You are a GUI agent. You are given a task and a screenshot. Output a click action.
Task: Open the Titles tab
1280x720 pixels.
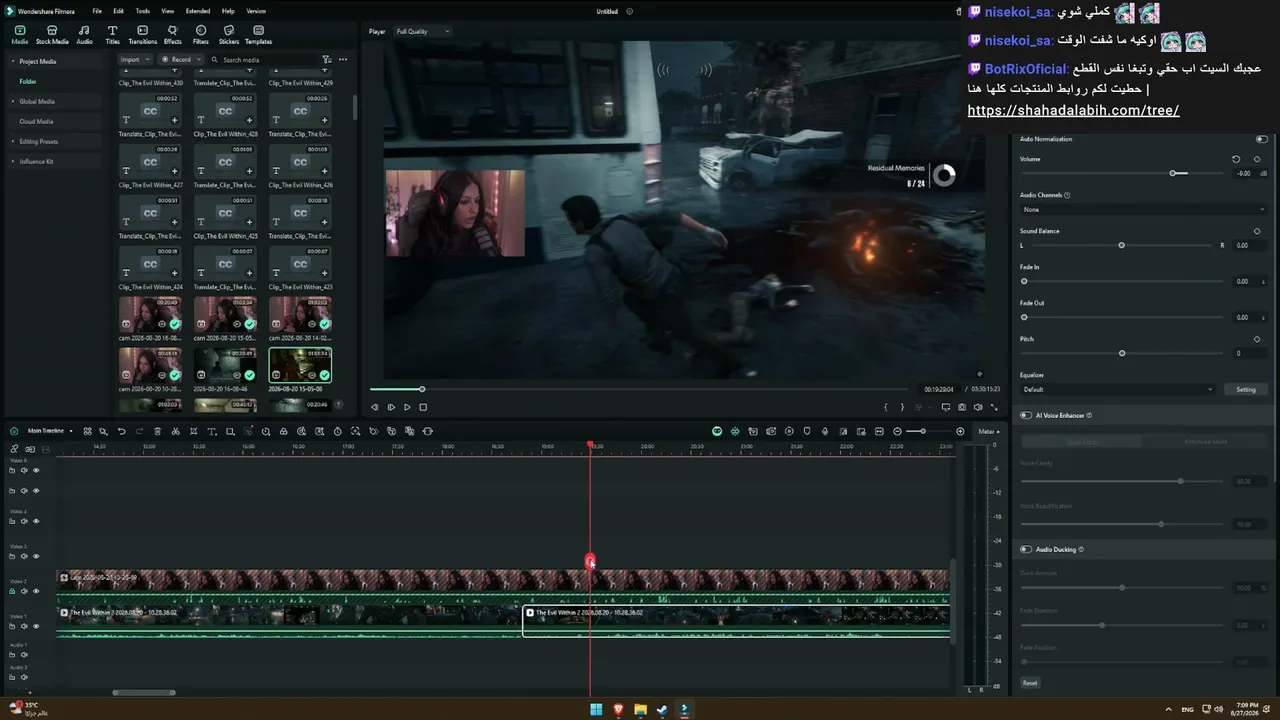[112, 35]
